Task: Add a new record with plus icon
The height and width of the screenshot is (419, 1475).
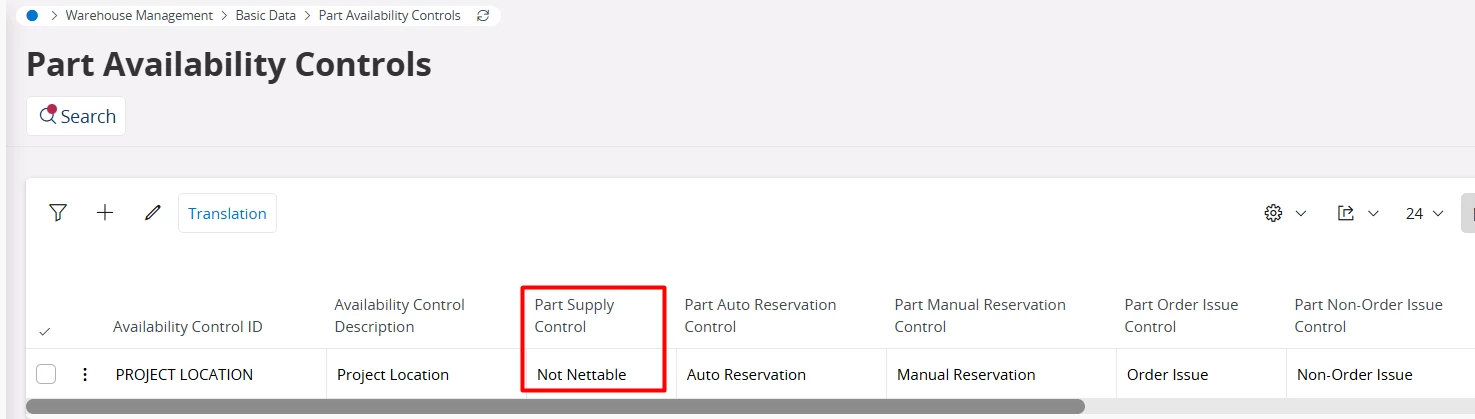Action: [105, 213]
